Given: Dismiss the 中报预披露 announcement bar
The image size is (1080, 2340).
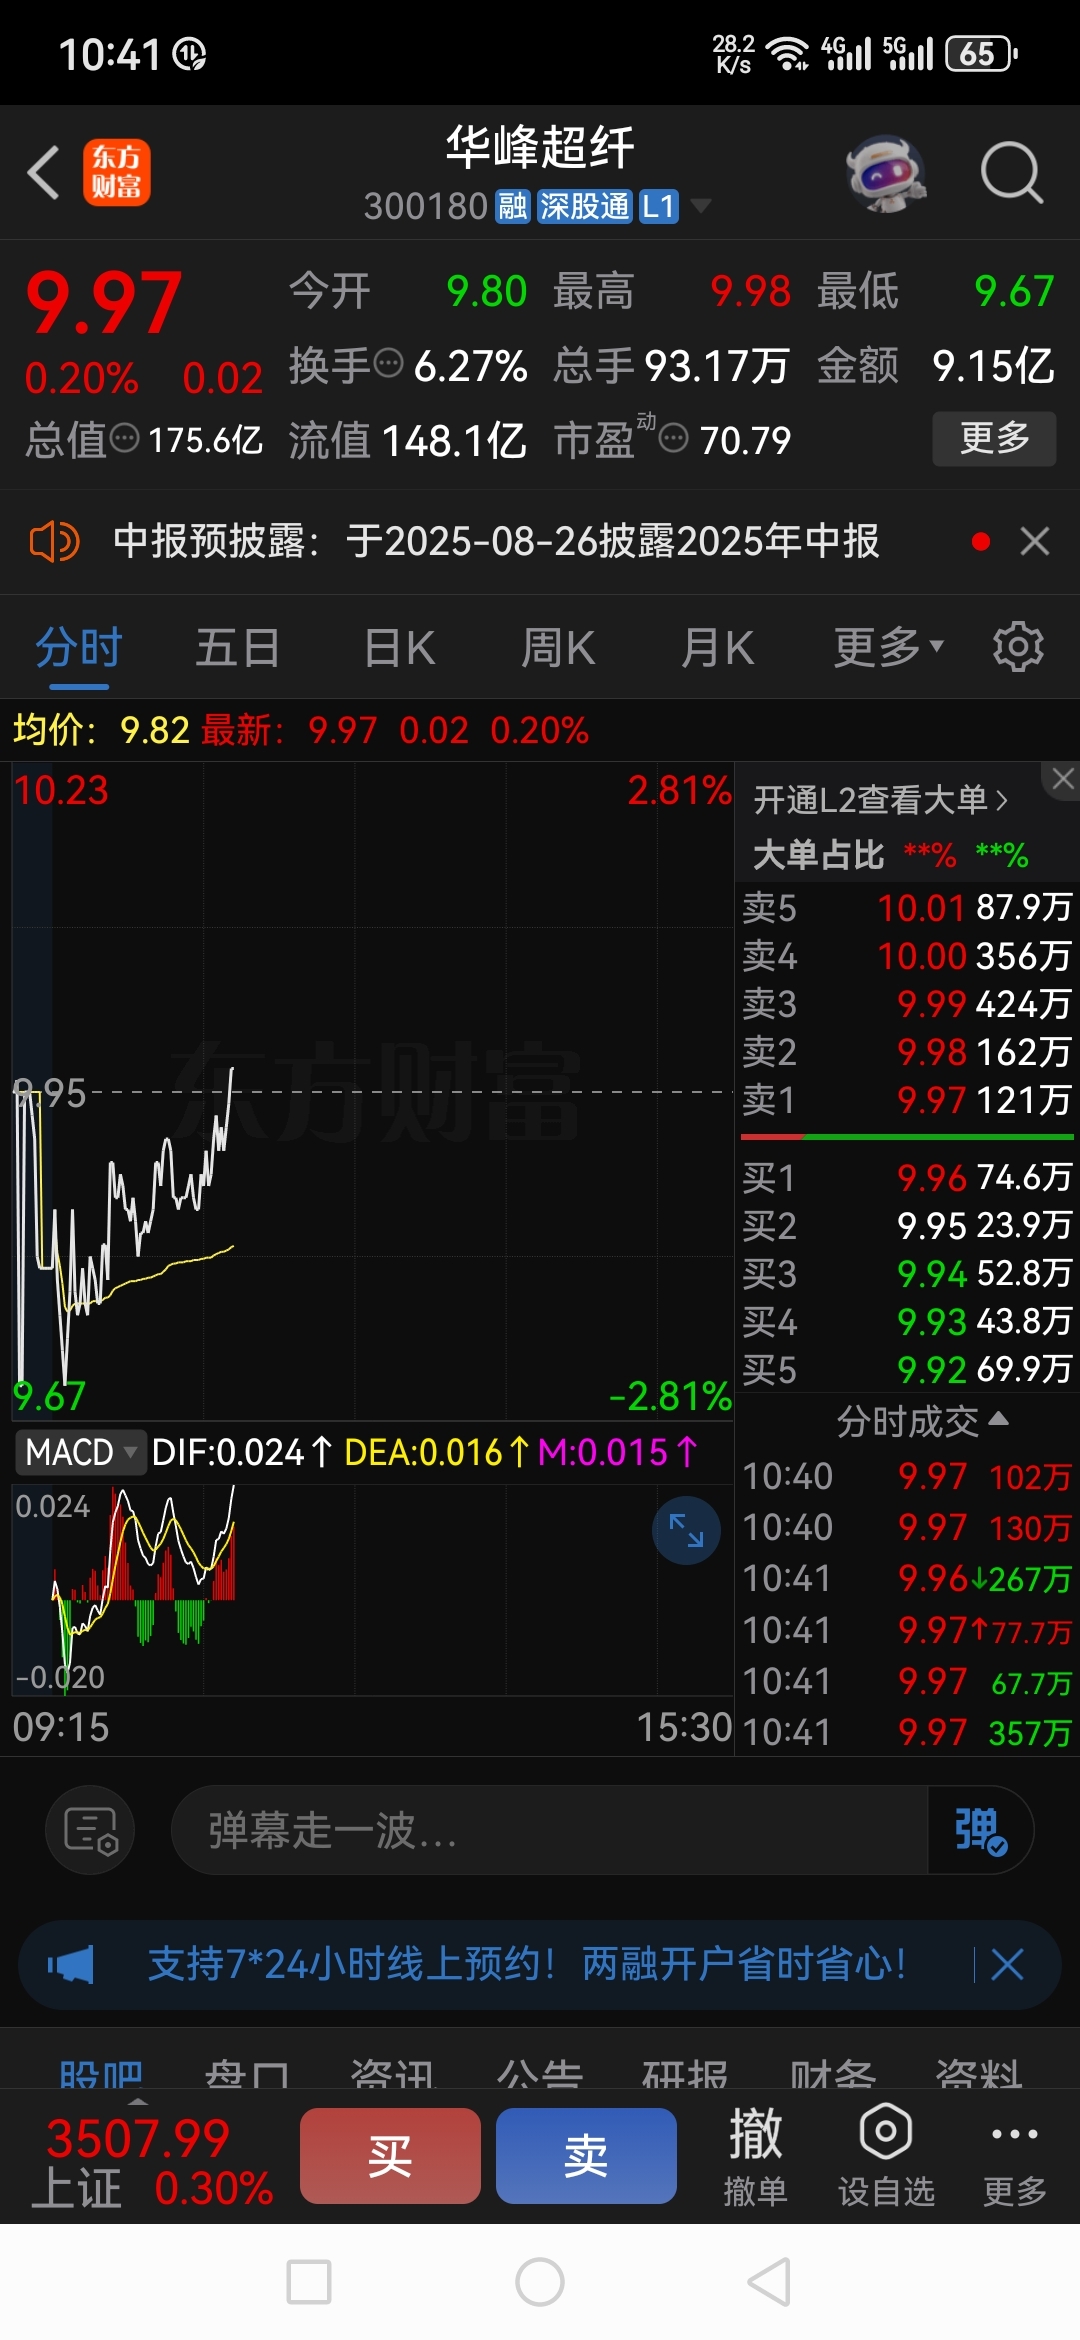Looking at the screenshot, I should [x=1035, y=541].
